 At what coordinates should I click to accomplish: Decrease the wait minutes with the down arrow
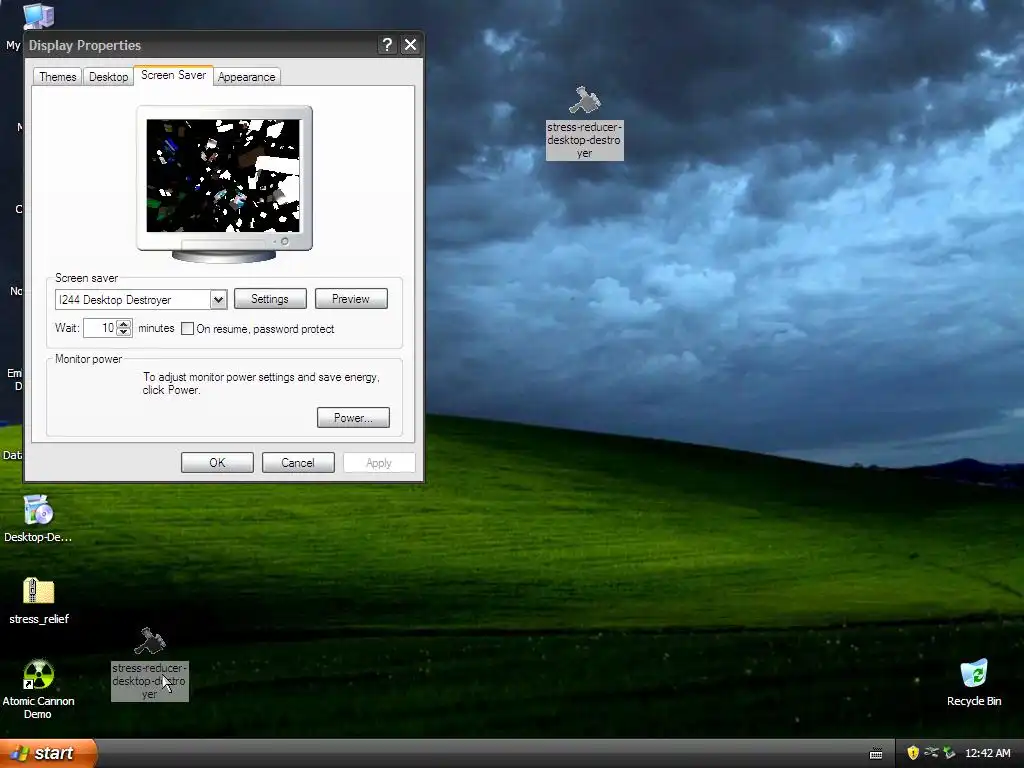pyautogui.click(x=123, y=332)
